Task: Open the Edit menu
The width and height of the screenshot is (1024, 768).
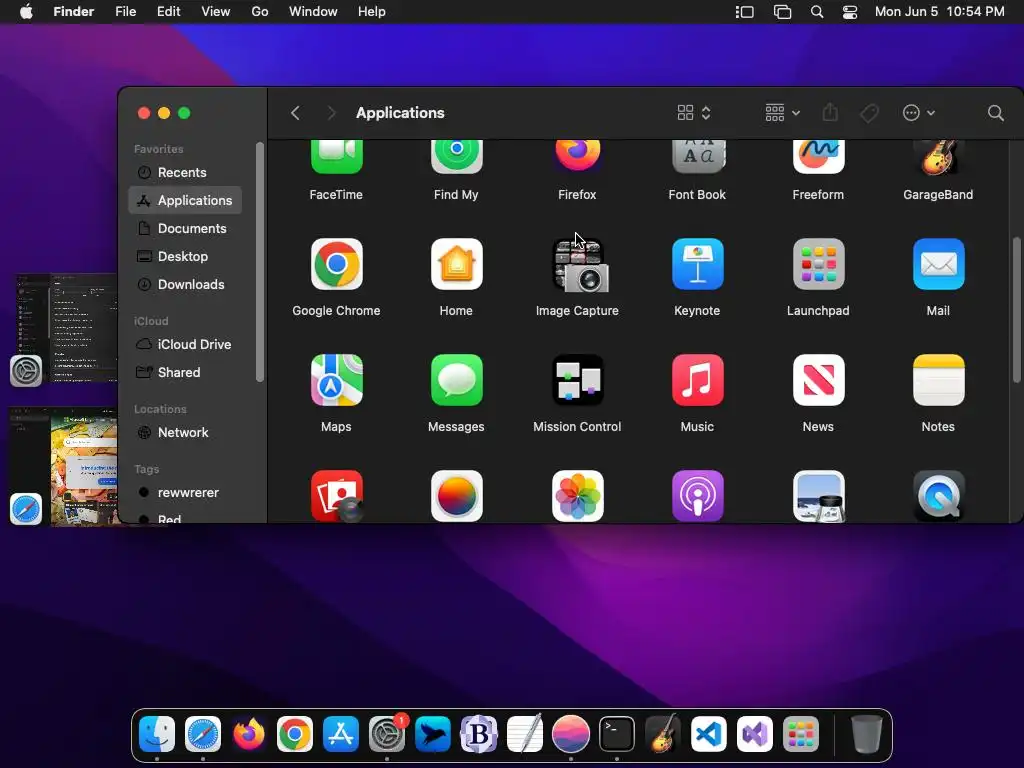Action: 168,12
